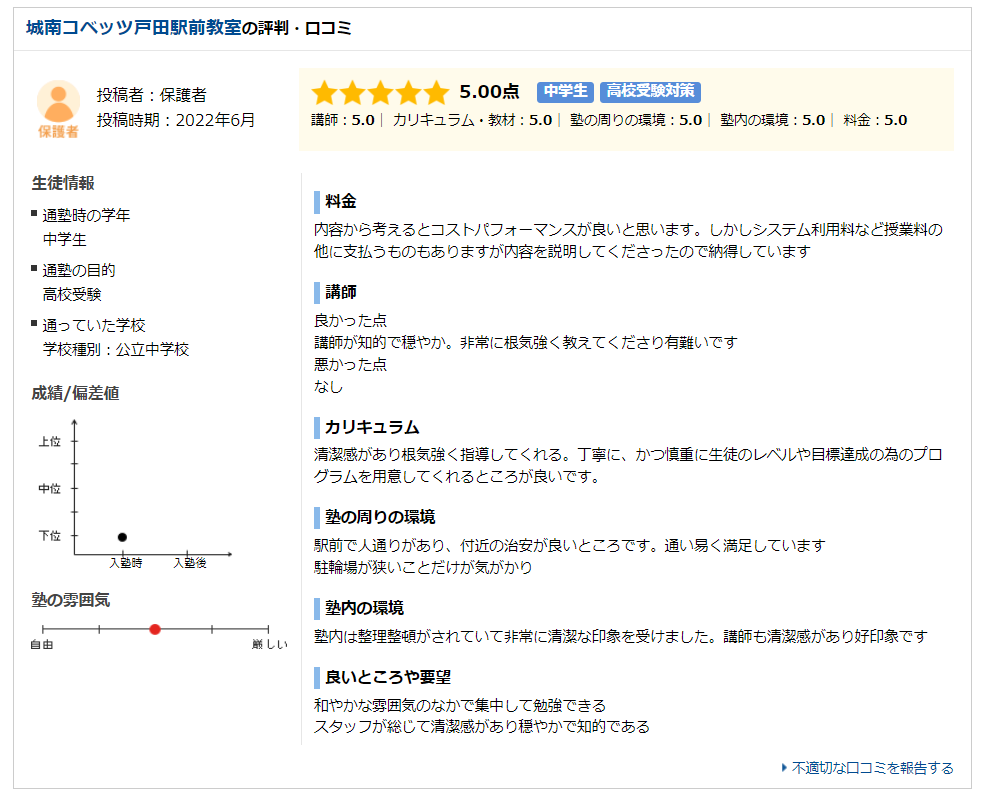Click the 中位 axis label

click(50, 488)
